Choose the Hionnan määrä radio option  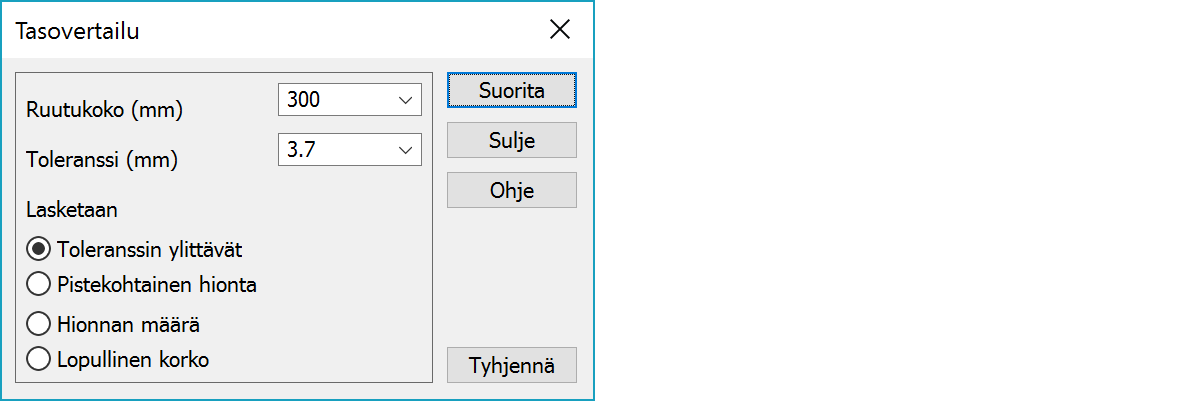click(x=40, y=324)
